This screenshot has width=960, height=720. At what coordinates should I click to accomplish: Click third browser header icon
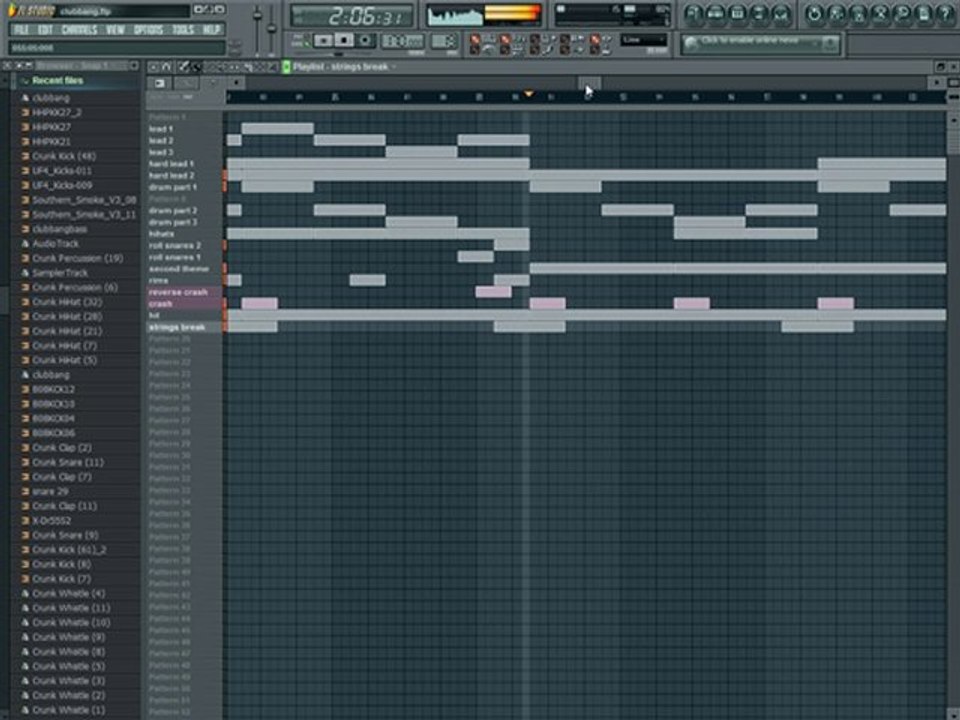tap(28, 66)
